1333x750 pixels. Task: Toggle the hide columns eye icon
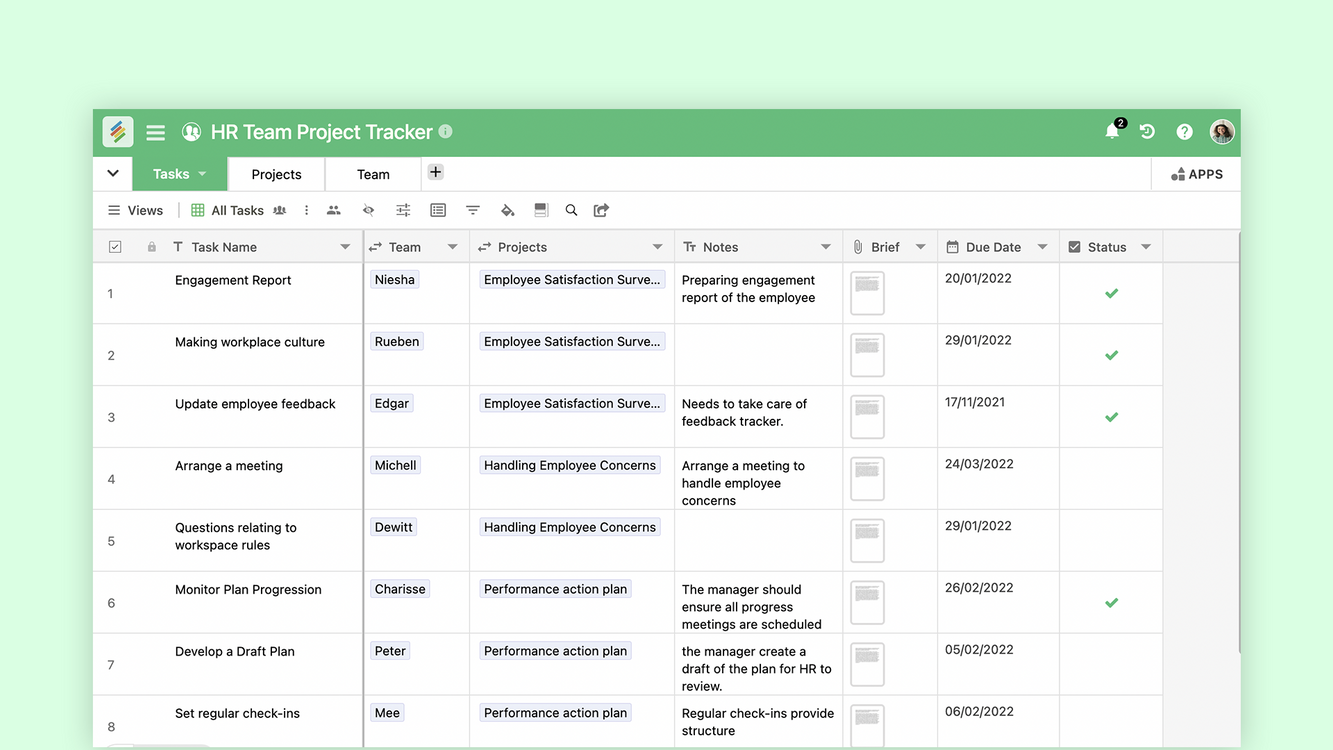click(368, 210)
